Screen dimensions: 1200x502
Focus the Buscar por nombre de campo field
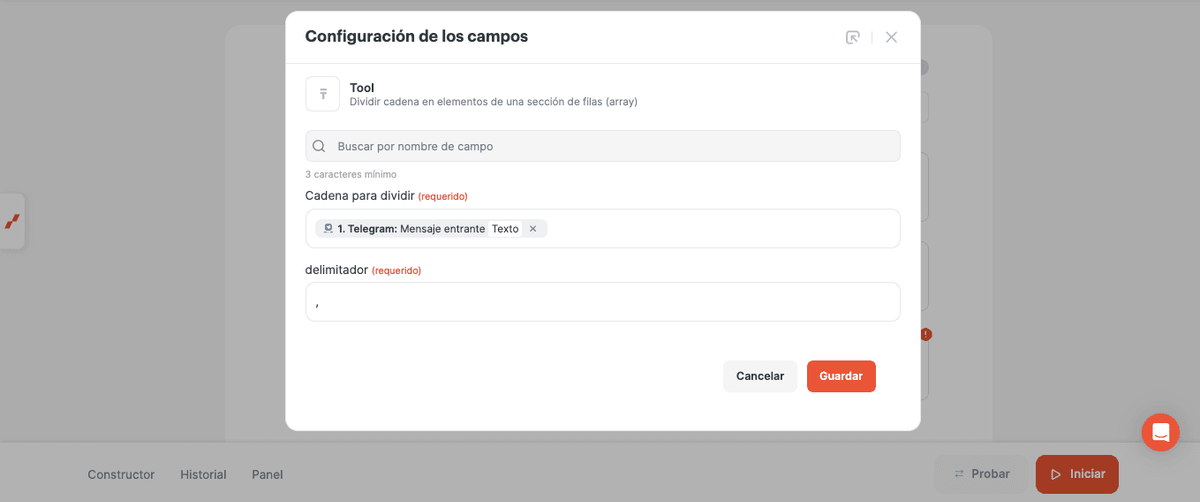click(603, 146)
